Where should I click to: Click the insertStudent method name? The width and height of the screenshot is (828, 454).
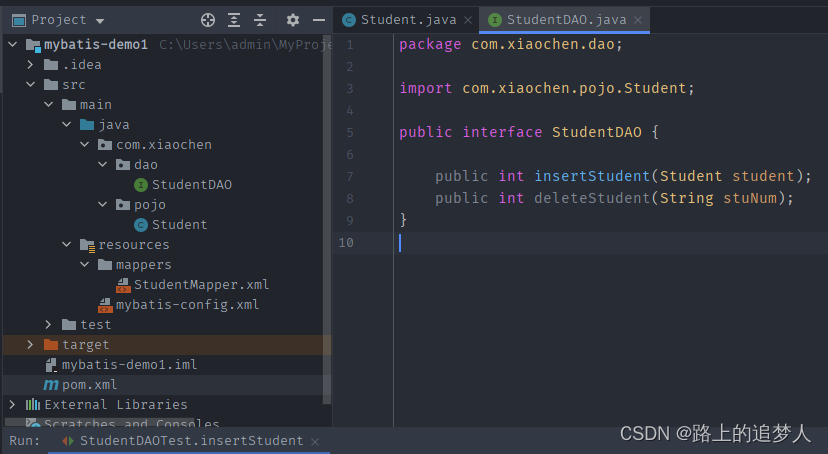tap(591, 176)
